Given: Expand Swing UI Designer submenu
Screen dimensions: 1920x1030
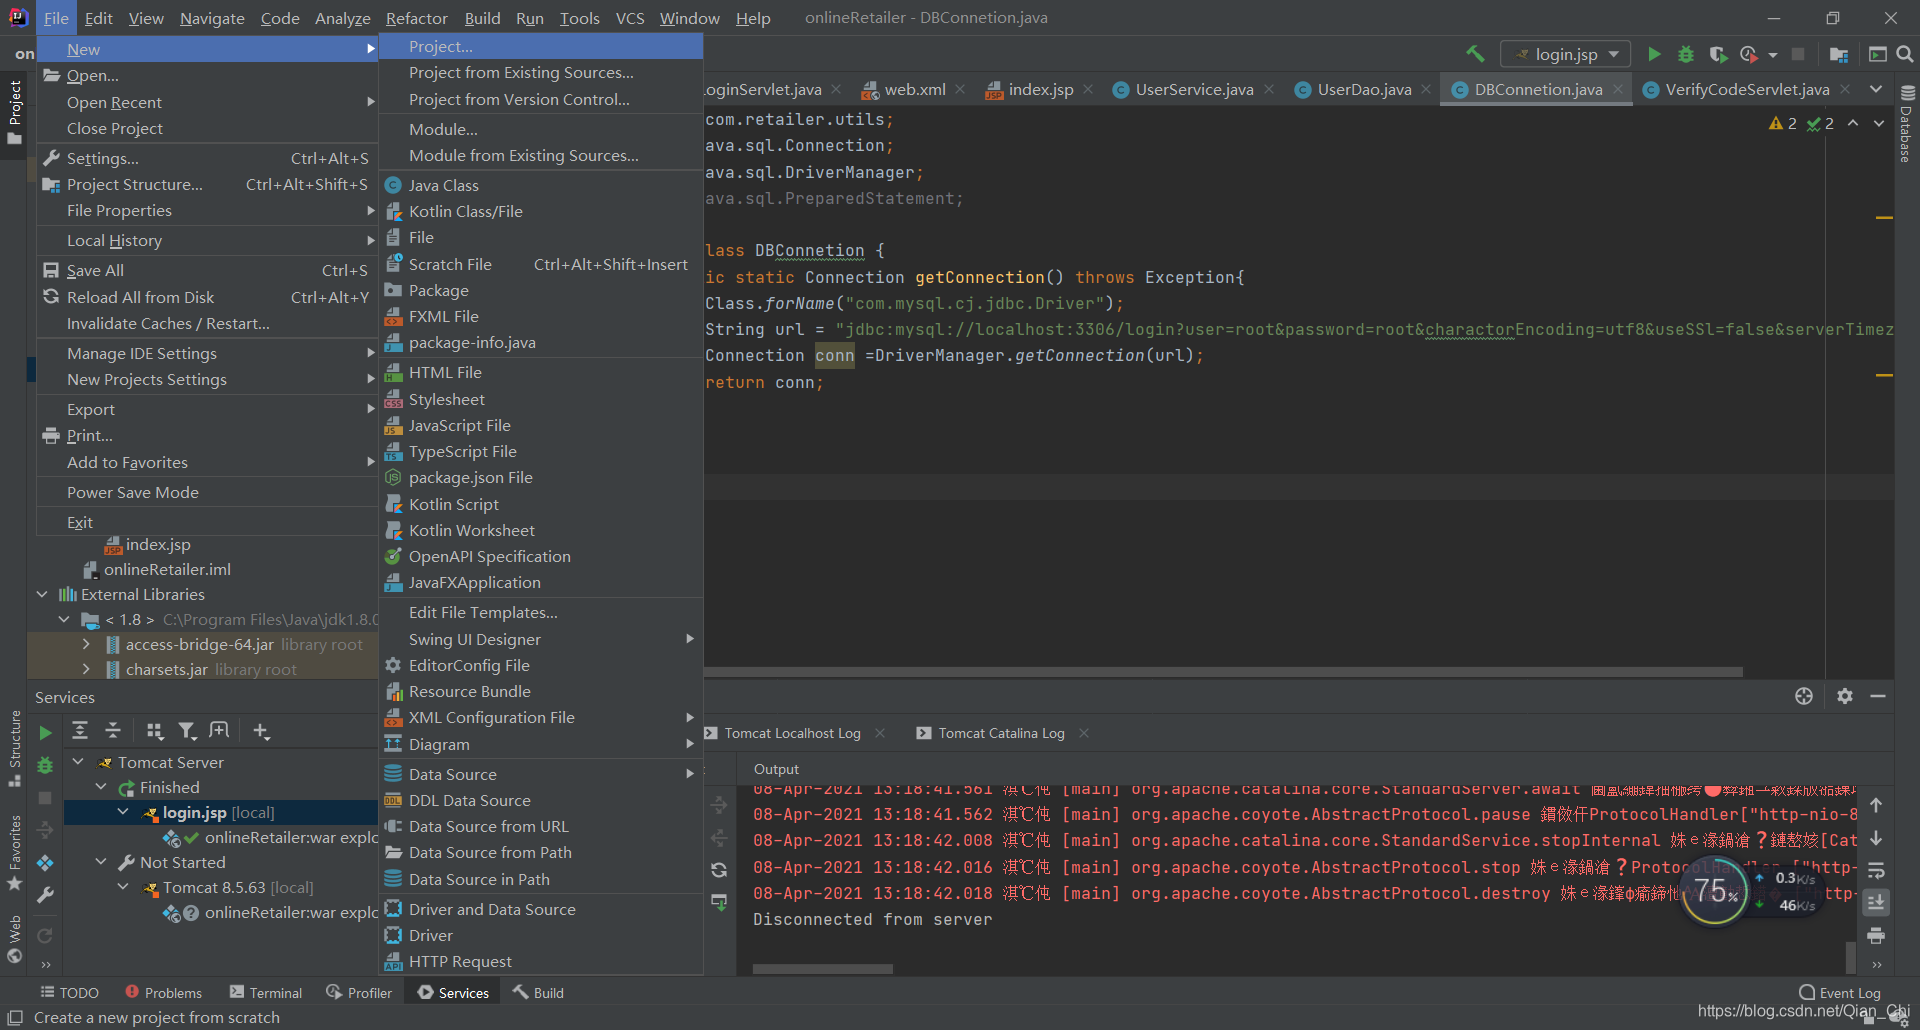Looking at the screenshot, I should point(541,639).
